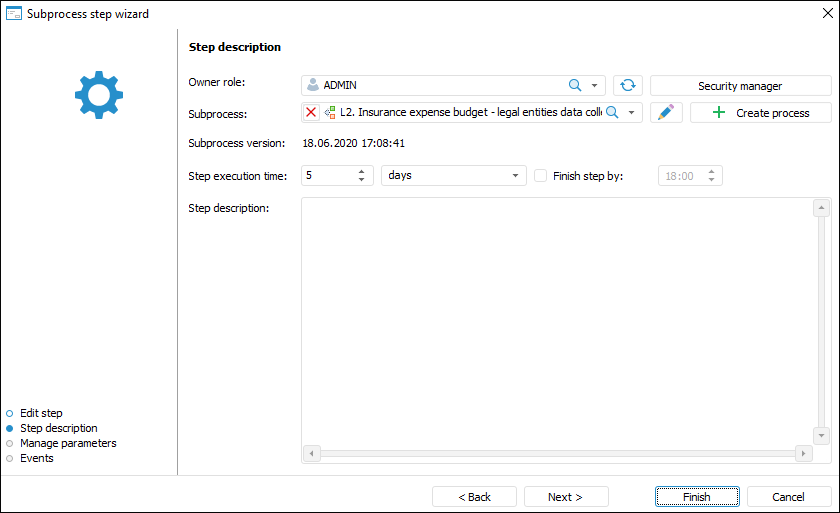The image size is (840, 513).
Task: Enable the Finish step by checkbox
Action: click(541, 176)
